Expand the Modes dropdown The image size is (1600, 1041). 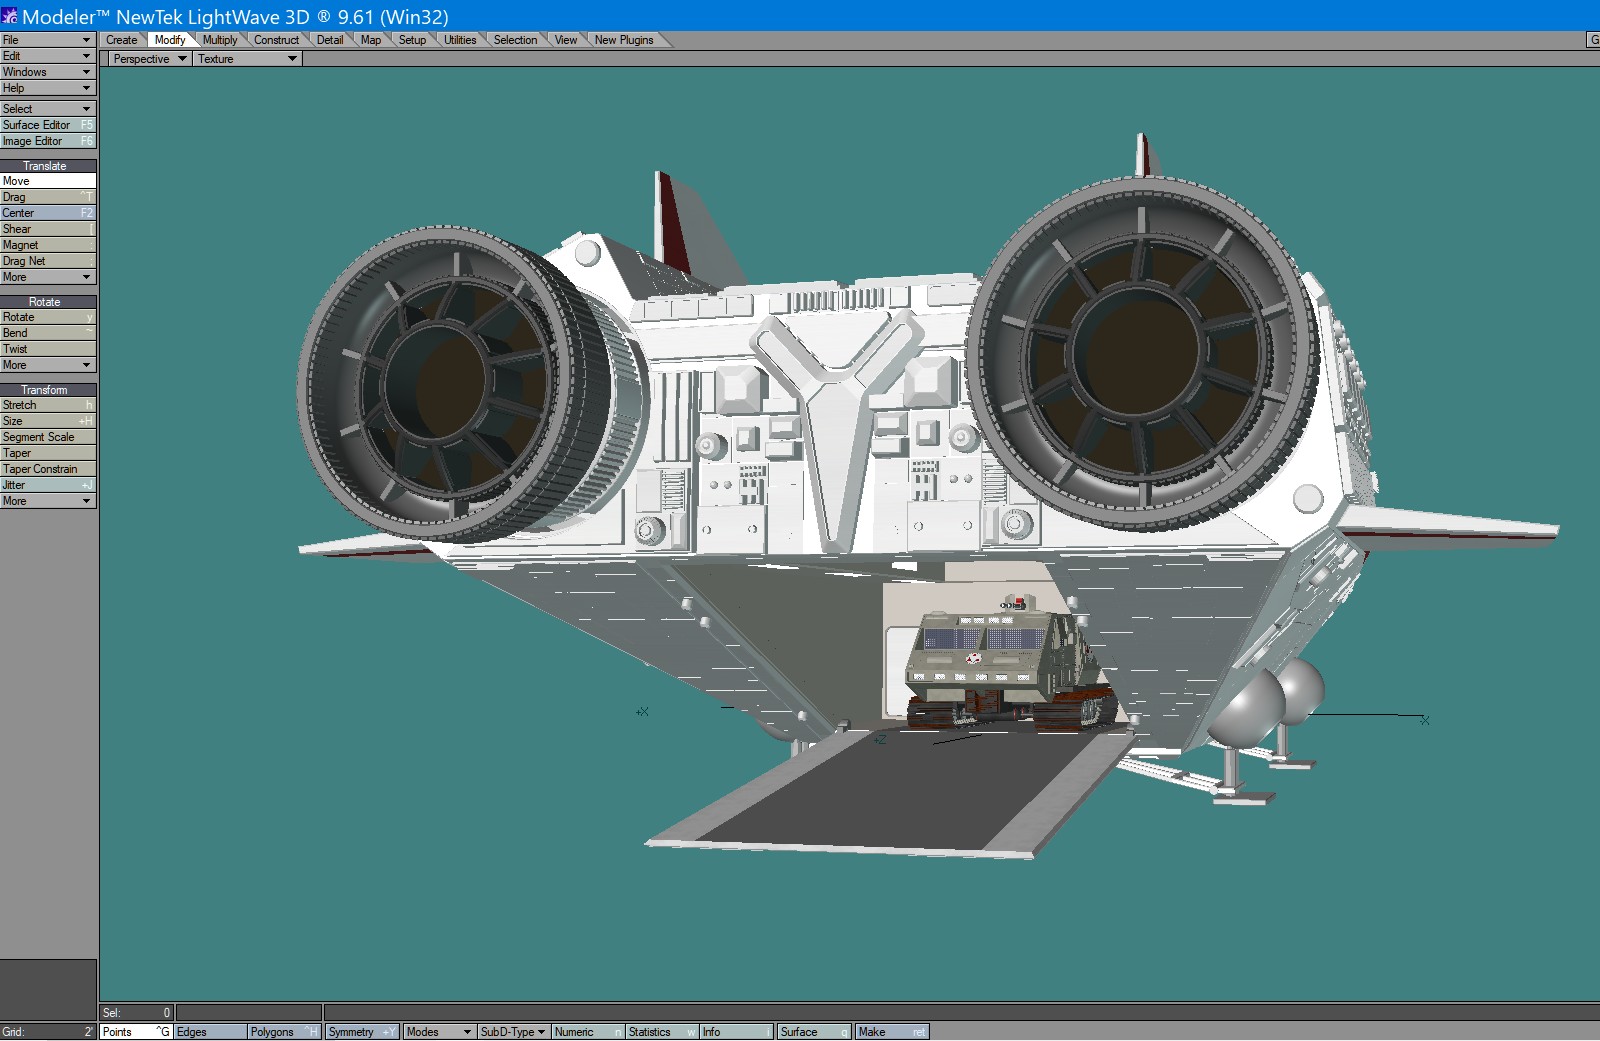(x=438, y=1032)
